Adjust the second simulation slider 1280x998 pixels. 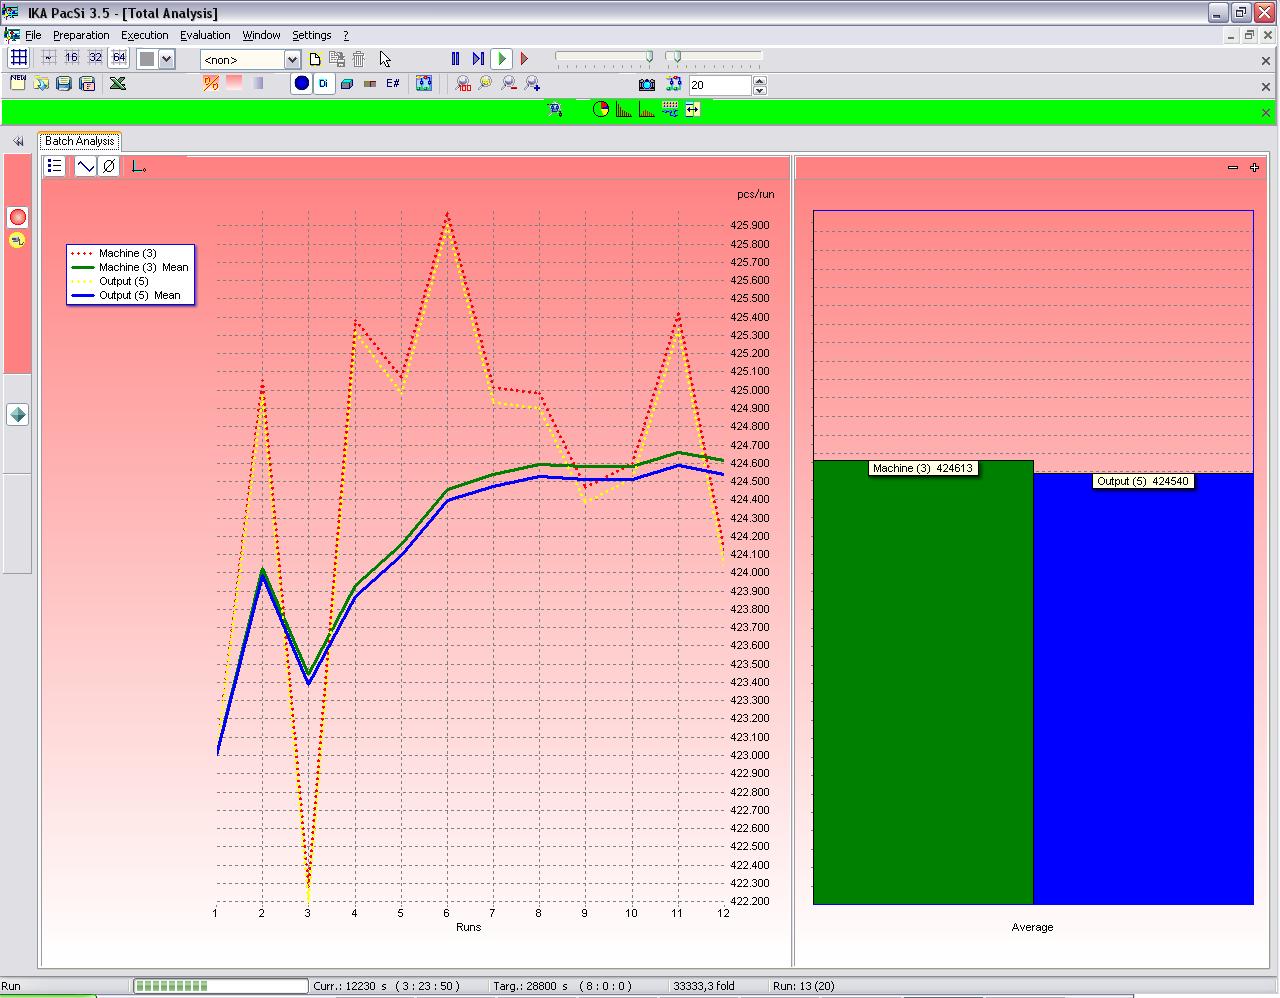pyautogui.click(x=714, y=58)
